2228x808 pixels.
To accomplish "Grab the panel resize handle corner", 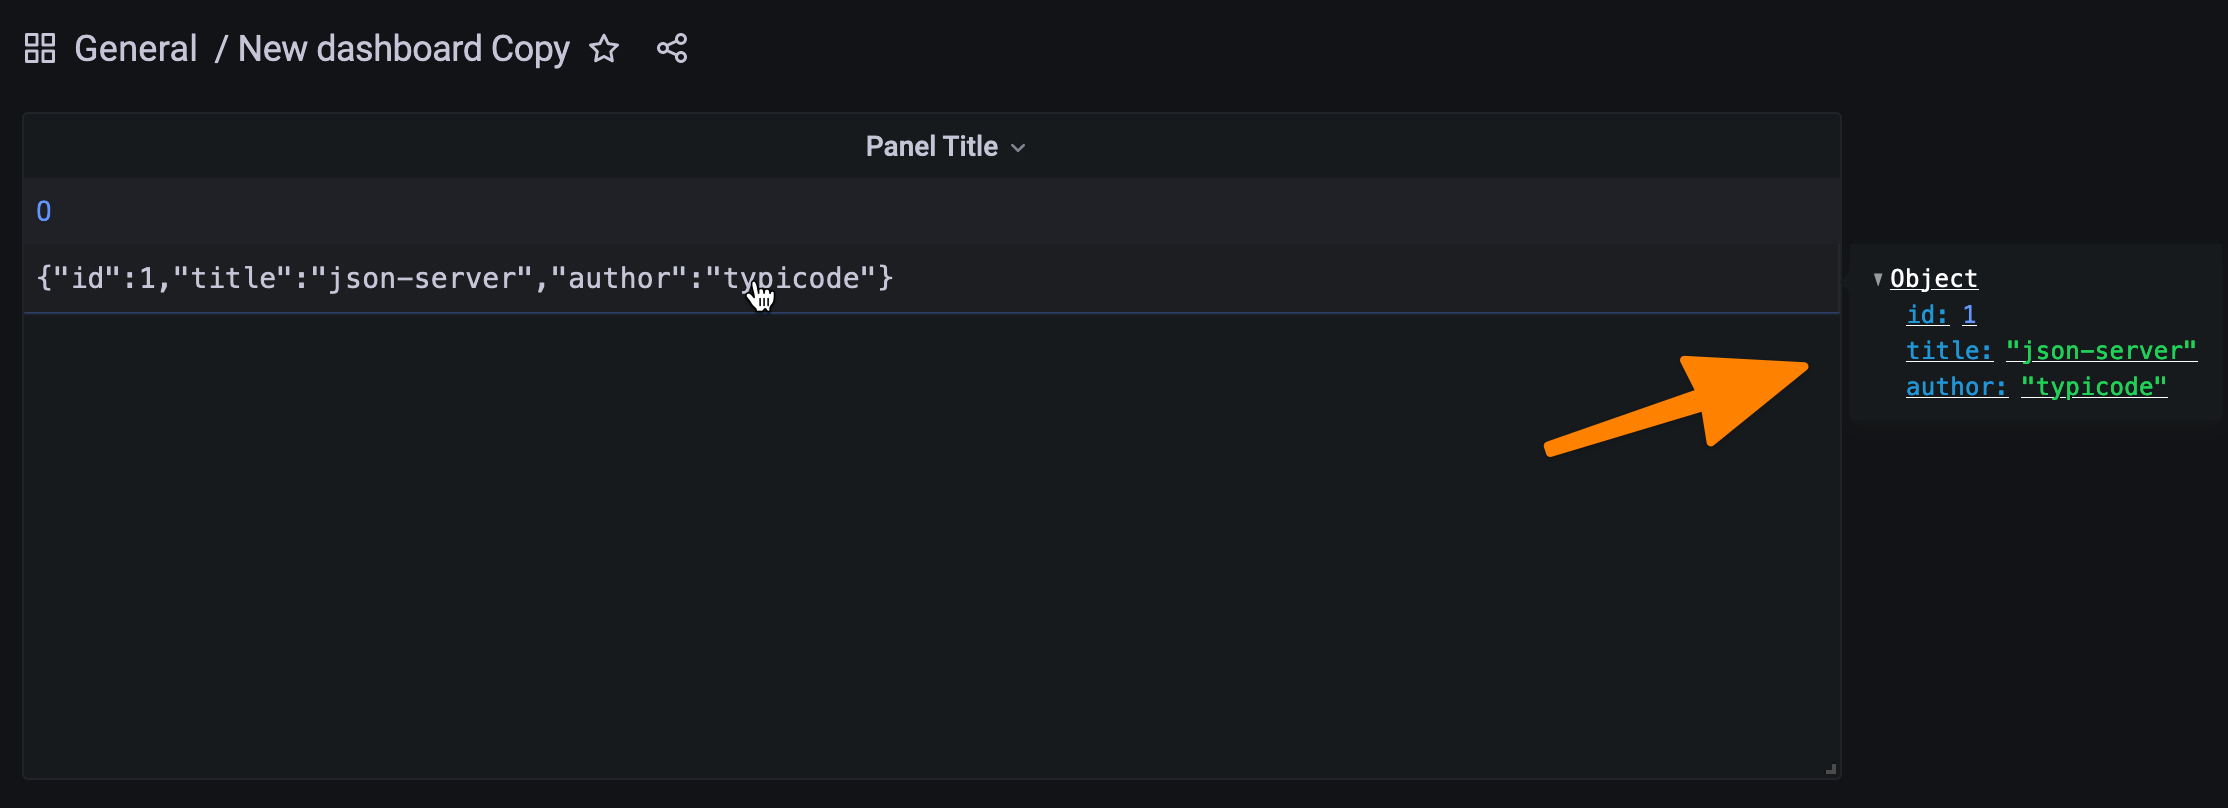I will tap(1831, 769).
